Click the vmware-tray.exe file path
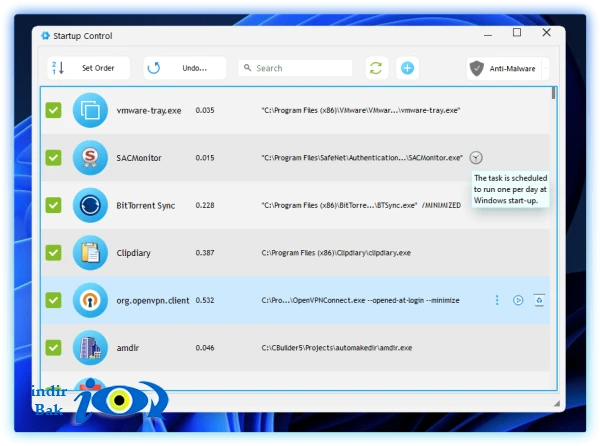 [361, 110]
